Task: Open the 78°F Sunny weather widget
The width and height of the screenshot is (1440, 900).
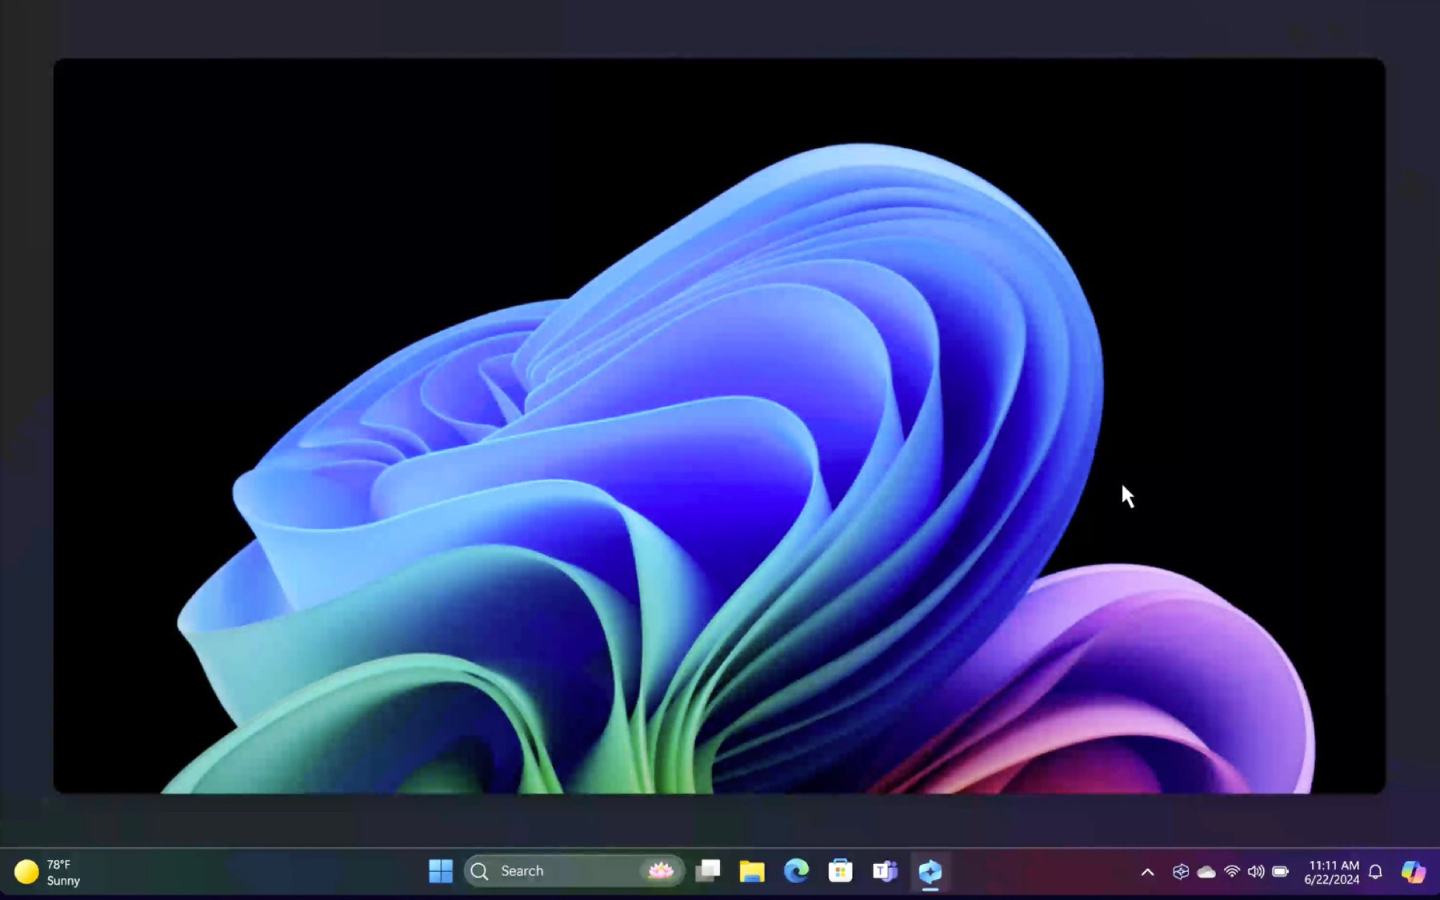Action: pyautogui.click(x=48, y=872)
